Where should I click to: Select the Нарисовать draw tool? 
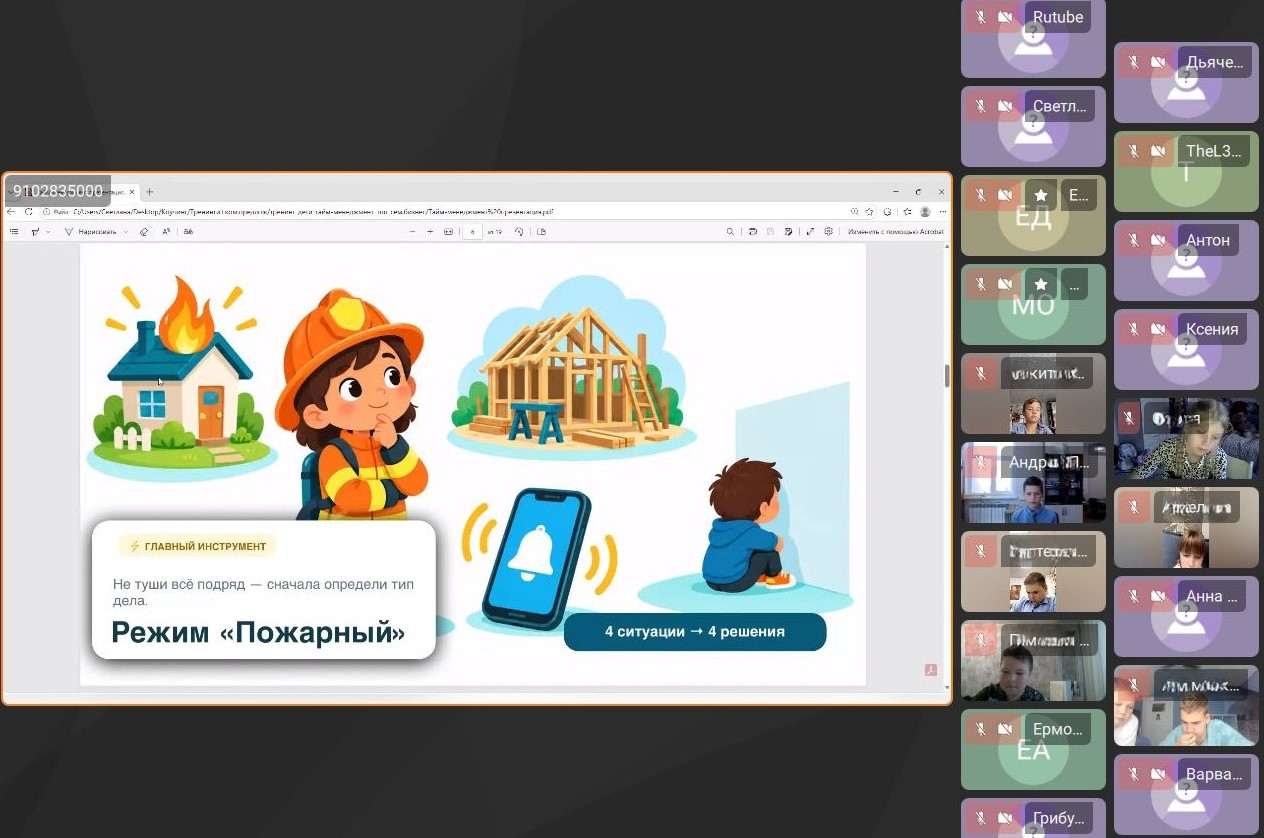(x=91, y=231)
